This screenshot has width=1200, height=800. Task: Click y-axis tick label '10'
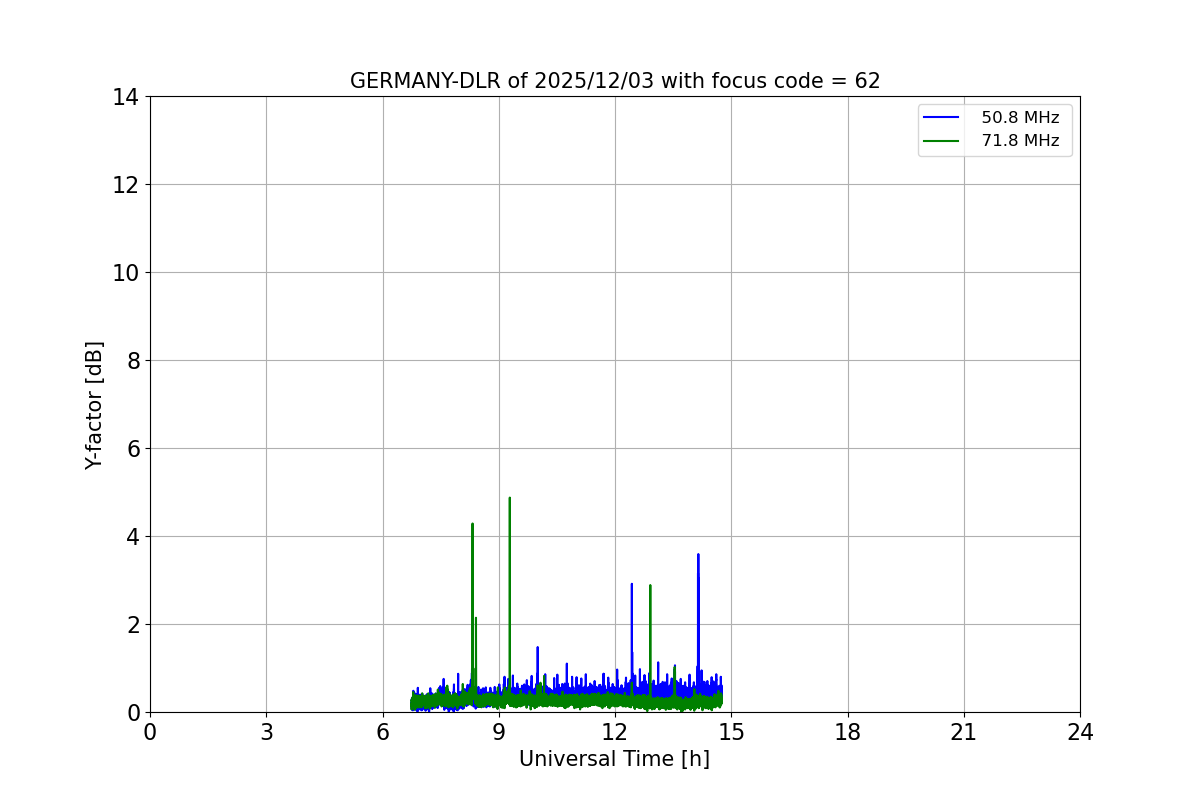tap(126, 273)
